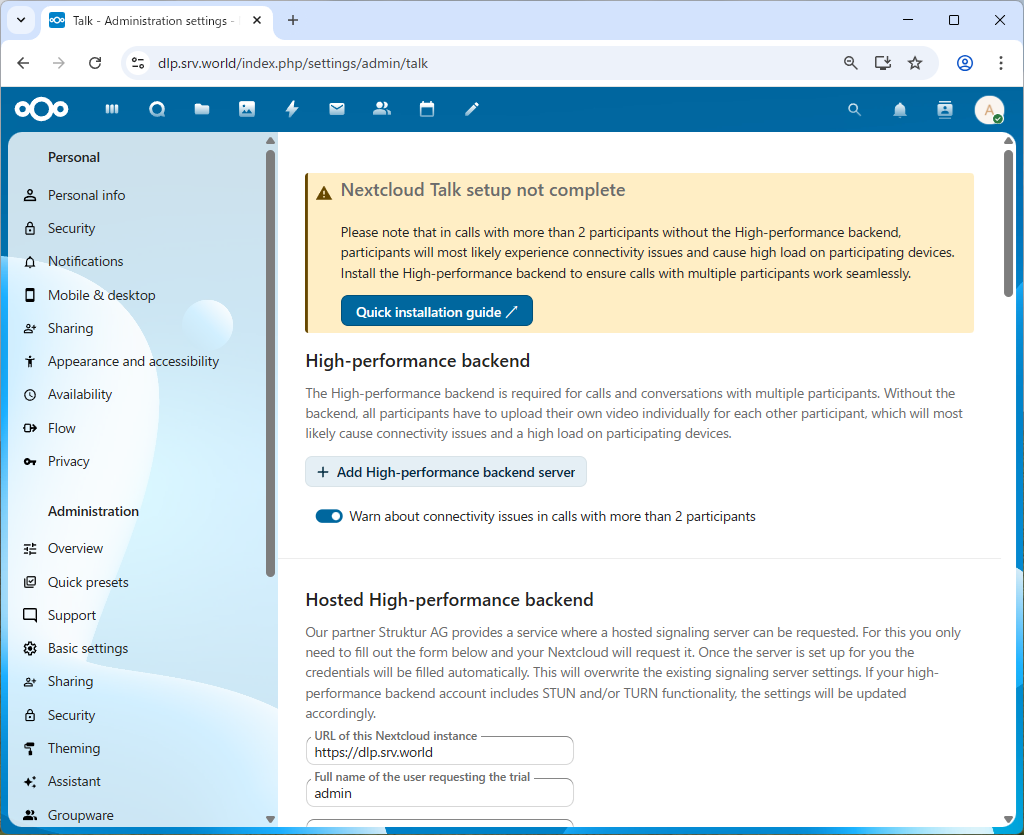Open the browser zoom magnifier icon
Screen dimensions: 1024x835
pos(850,63)
